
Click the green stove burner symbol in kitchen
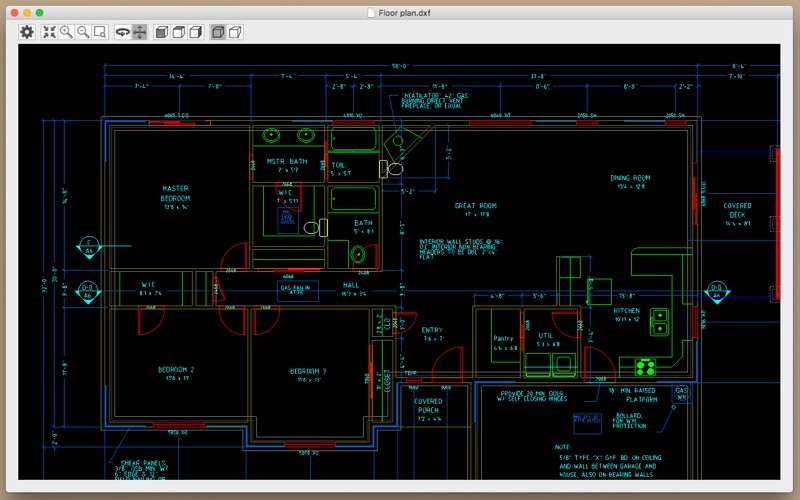coord(645,367)
